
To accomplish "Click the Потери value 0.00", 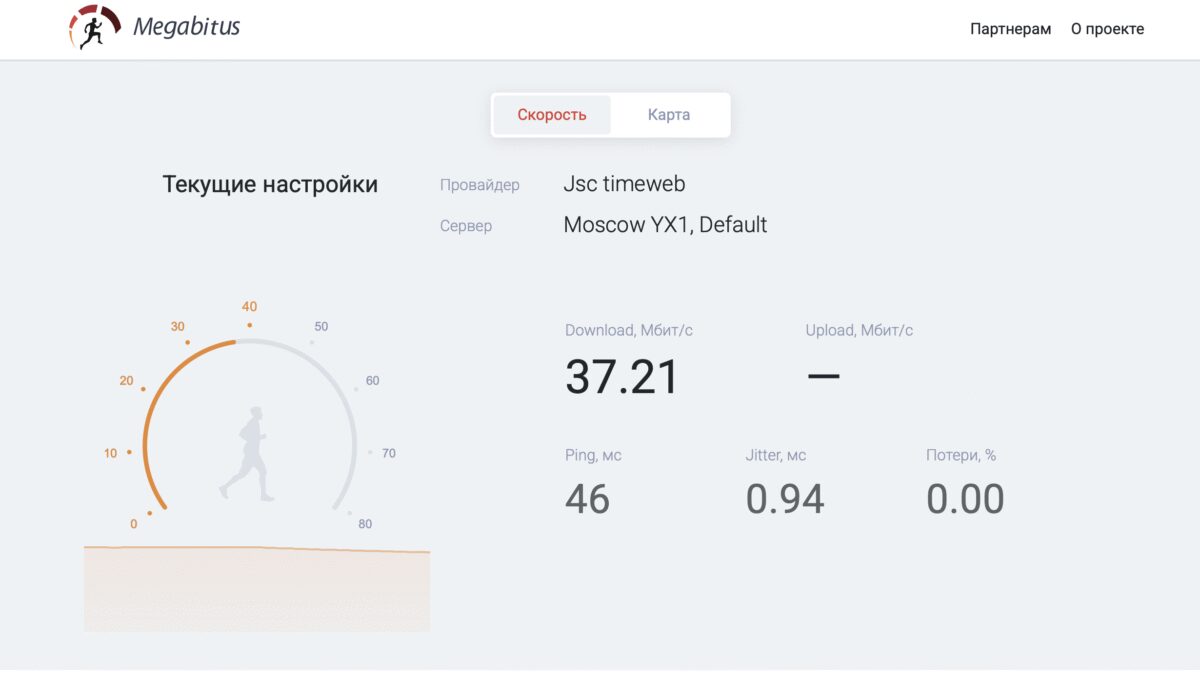I will [966, 497].
